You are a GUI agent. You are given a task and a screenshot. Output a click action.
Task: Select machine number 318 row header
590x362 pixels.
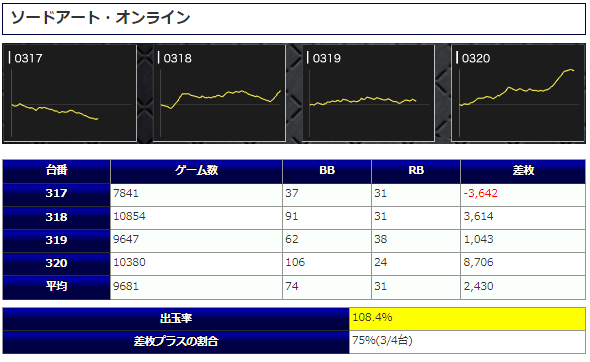point(56,218)
